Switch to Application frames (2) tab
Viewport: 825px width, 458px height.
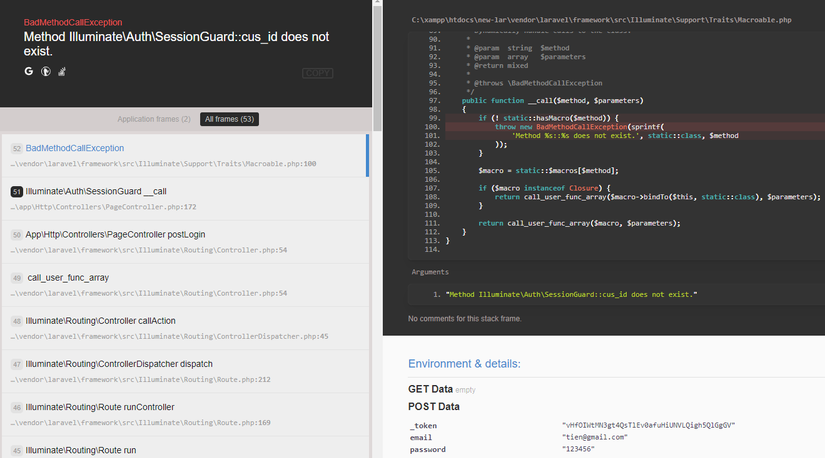point(154,119)
